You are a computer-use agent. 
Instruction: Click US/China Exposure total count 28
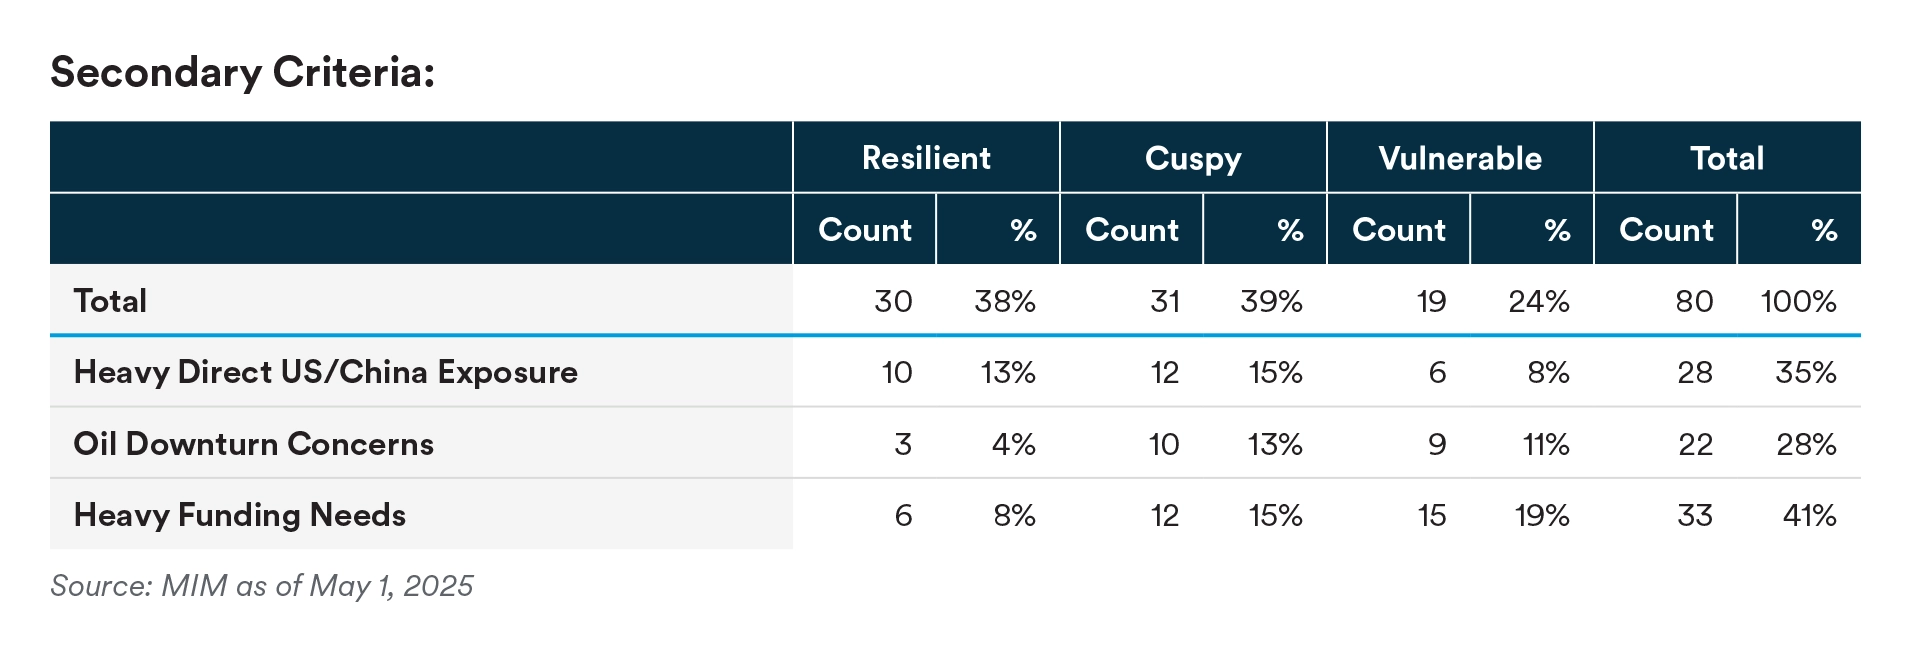pos(1694,372)
